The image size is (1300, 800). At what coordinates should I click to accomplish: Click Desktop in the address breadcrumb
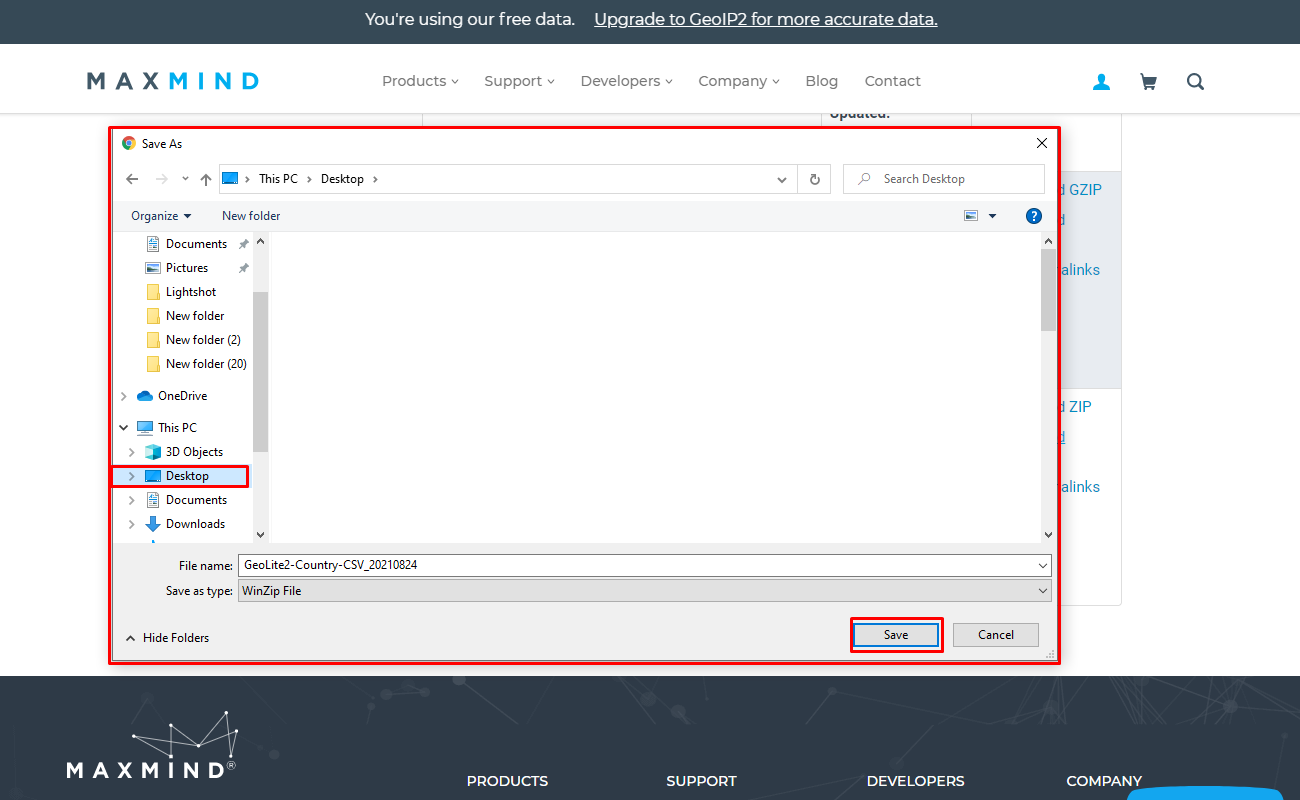(x=342, y=179)
